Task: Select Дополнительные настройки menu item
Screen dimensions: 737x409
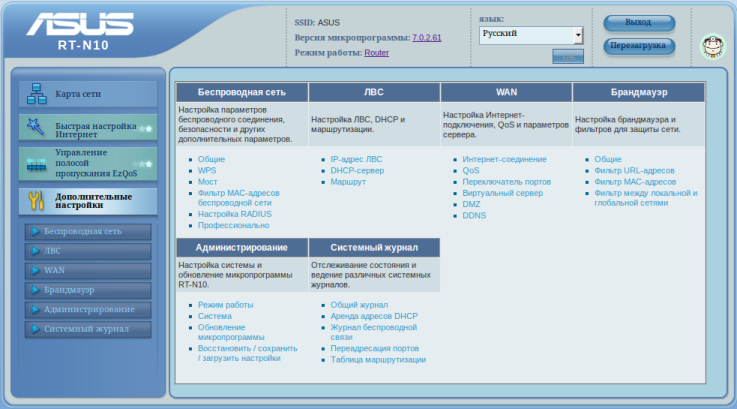Action: [x=88, y=201]
